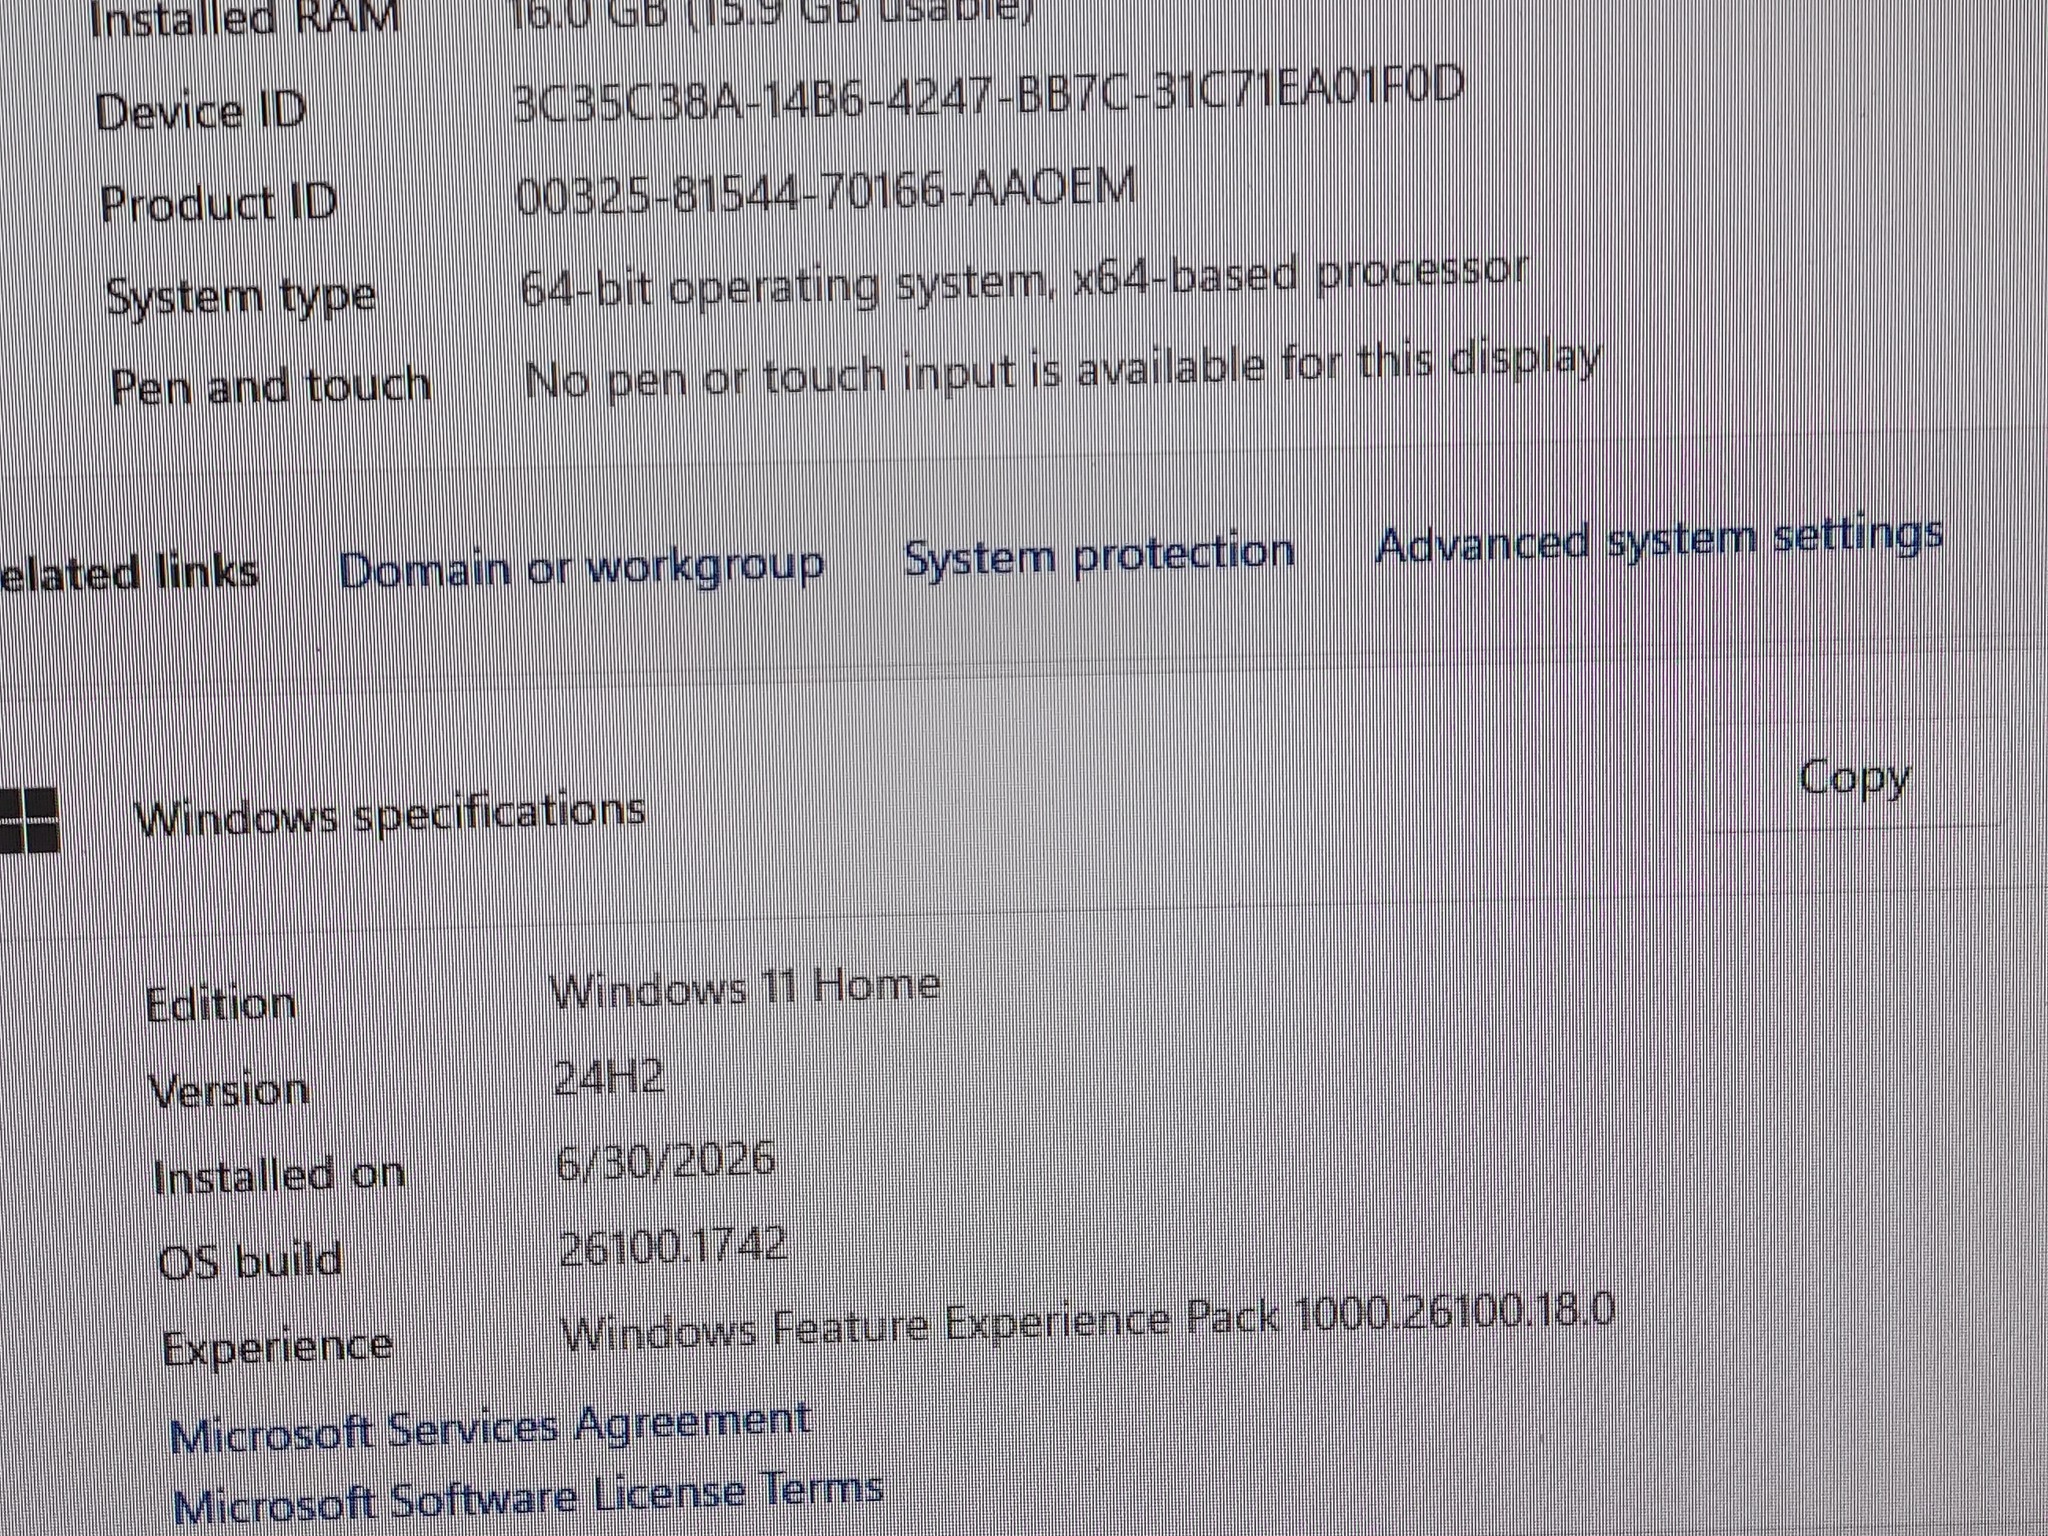Image resolution: width=2048 pixels, height=1536 pixels.
Task: Click the Windows logo icon beside Windows specifications
Action: (29, 820)
